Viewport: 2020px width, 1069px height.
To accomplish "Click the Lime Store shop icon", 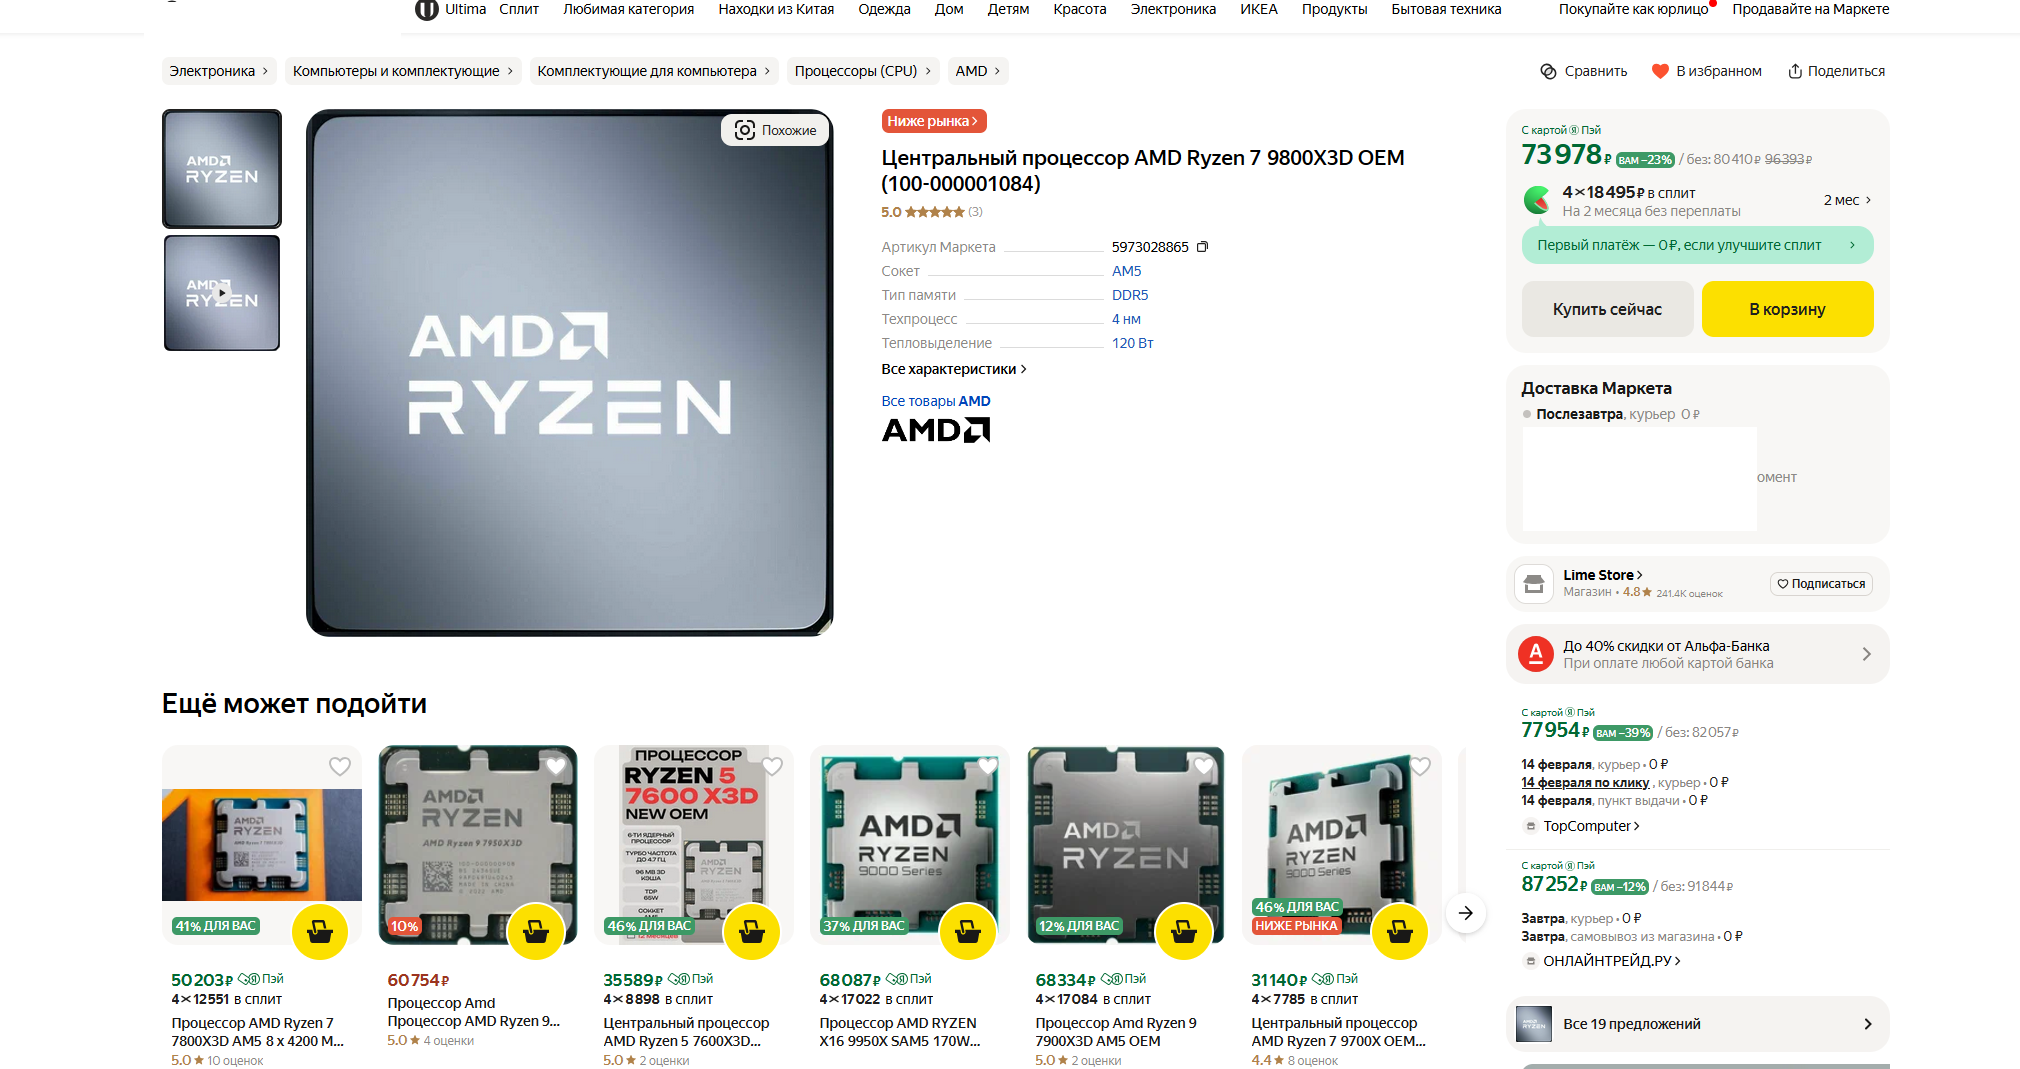I will click(1534, 584).
